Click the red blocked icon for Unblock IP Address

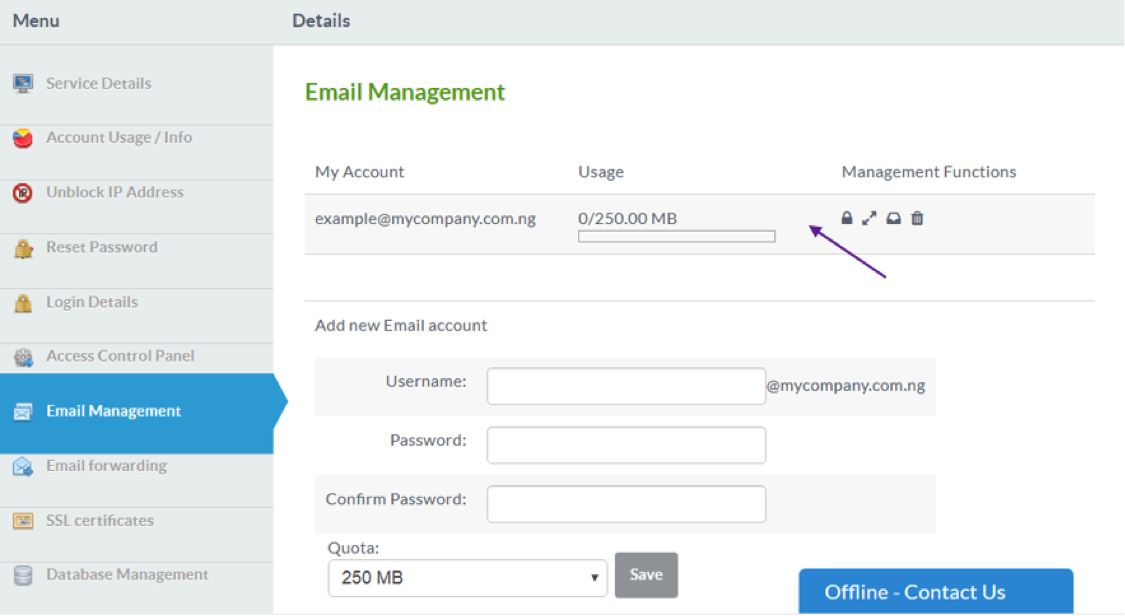click(x=23, y=193)
